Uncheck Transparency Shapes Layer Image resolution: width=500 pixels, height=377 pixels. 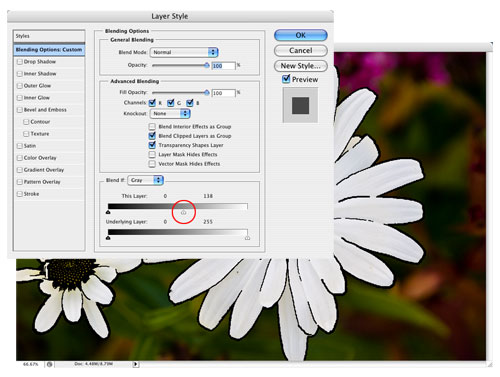pyautogui.click(x=152, y=145)
